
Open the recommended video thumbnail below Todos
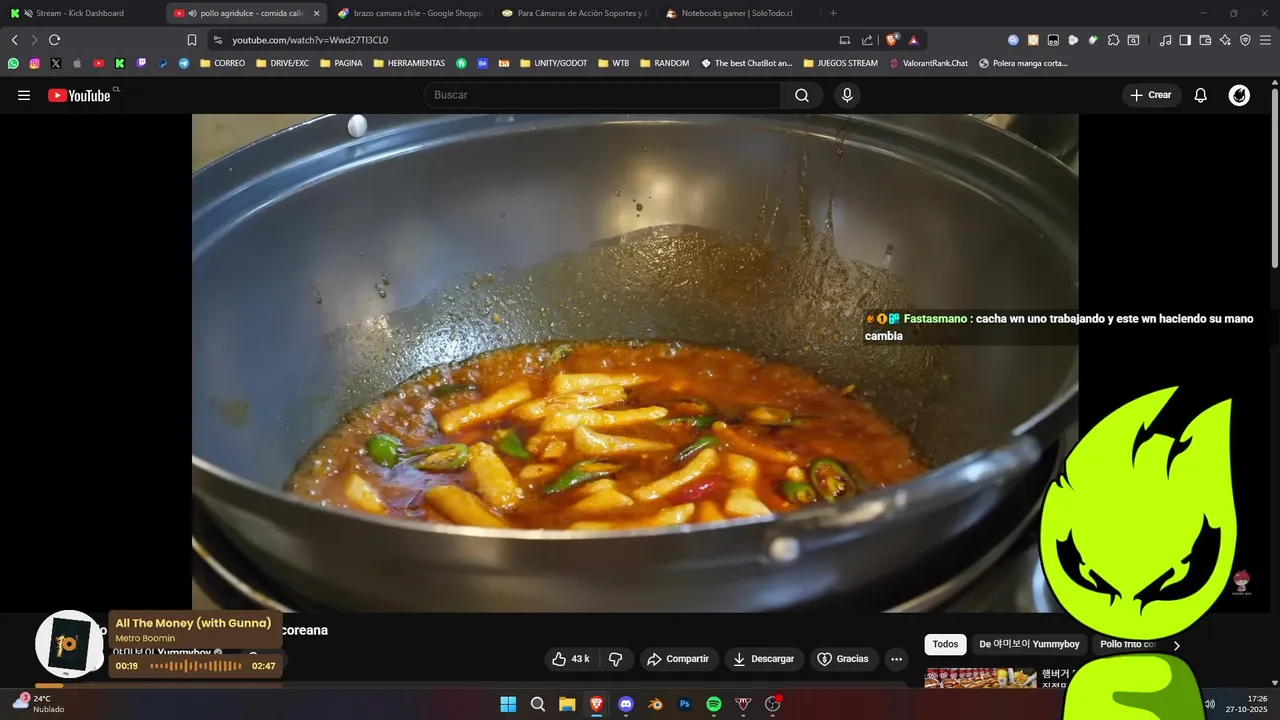(x=980, y=678)
